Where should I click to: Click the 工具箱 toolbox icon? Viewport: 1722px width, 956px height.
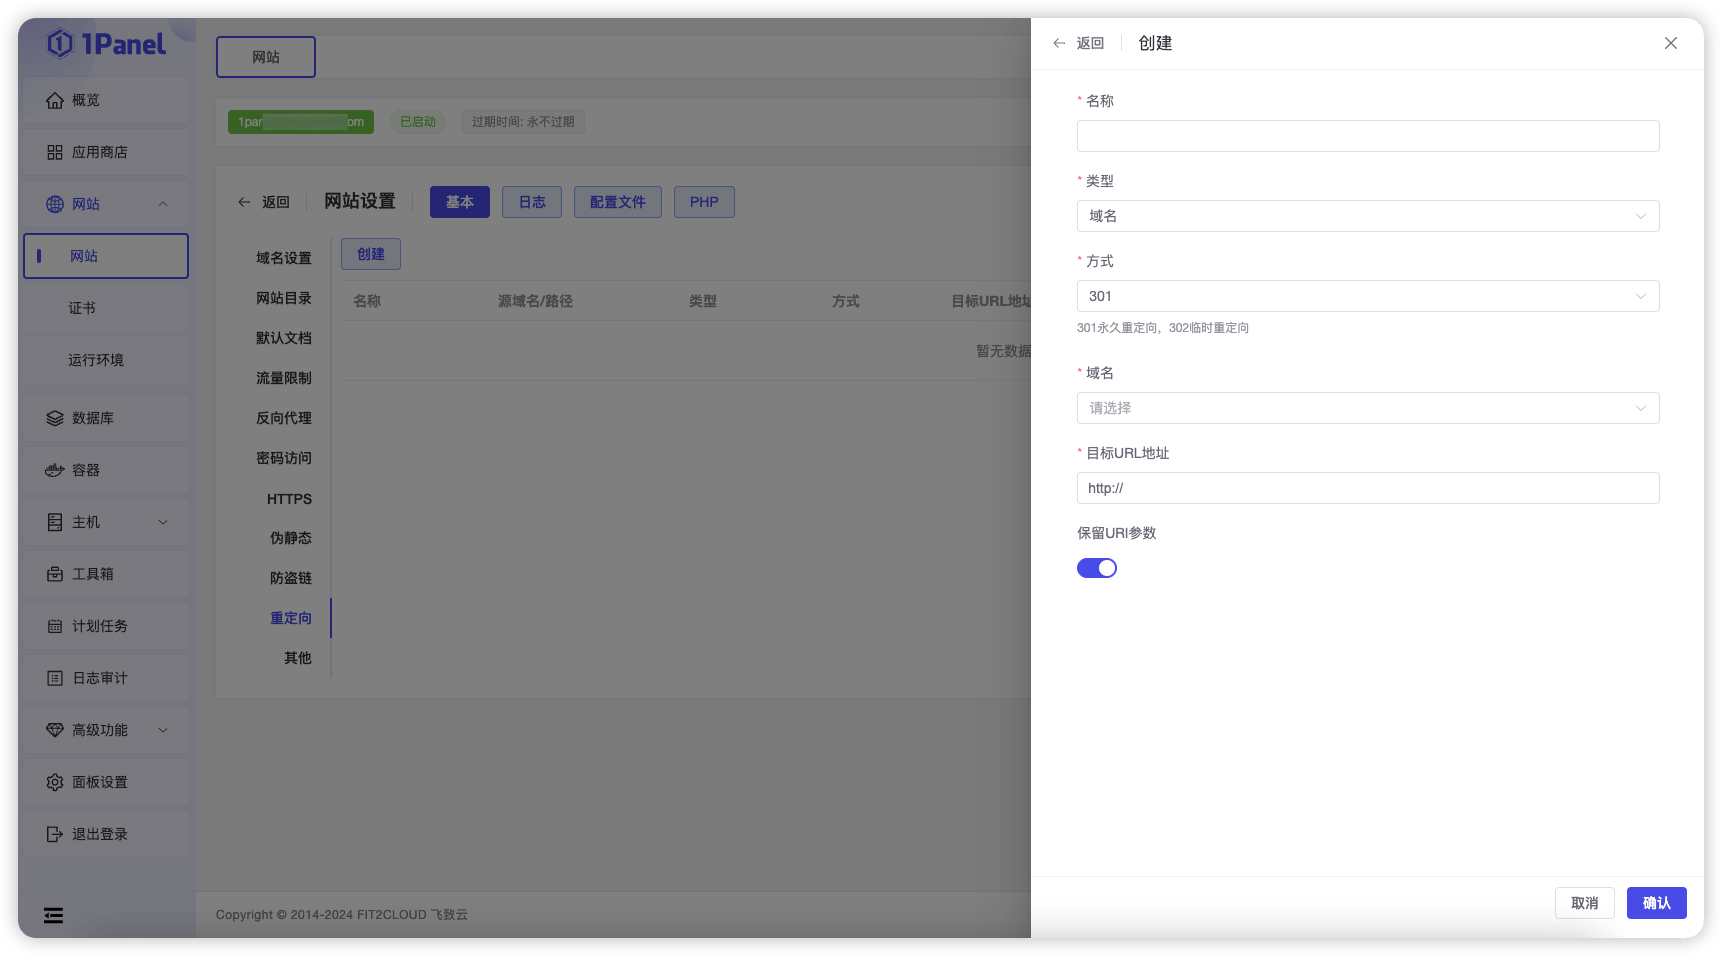(x=55, y=573)
